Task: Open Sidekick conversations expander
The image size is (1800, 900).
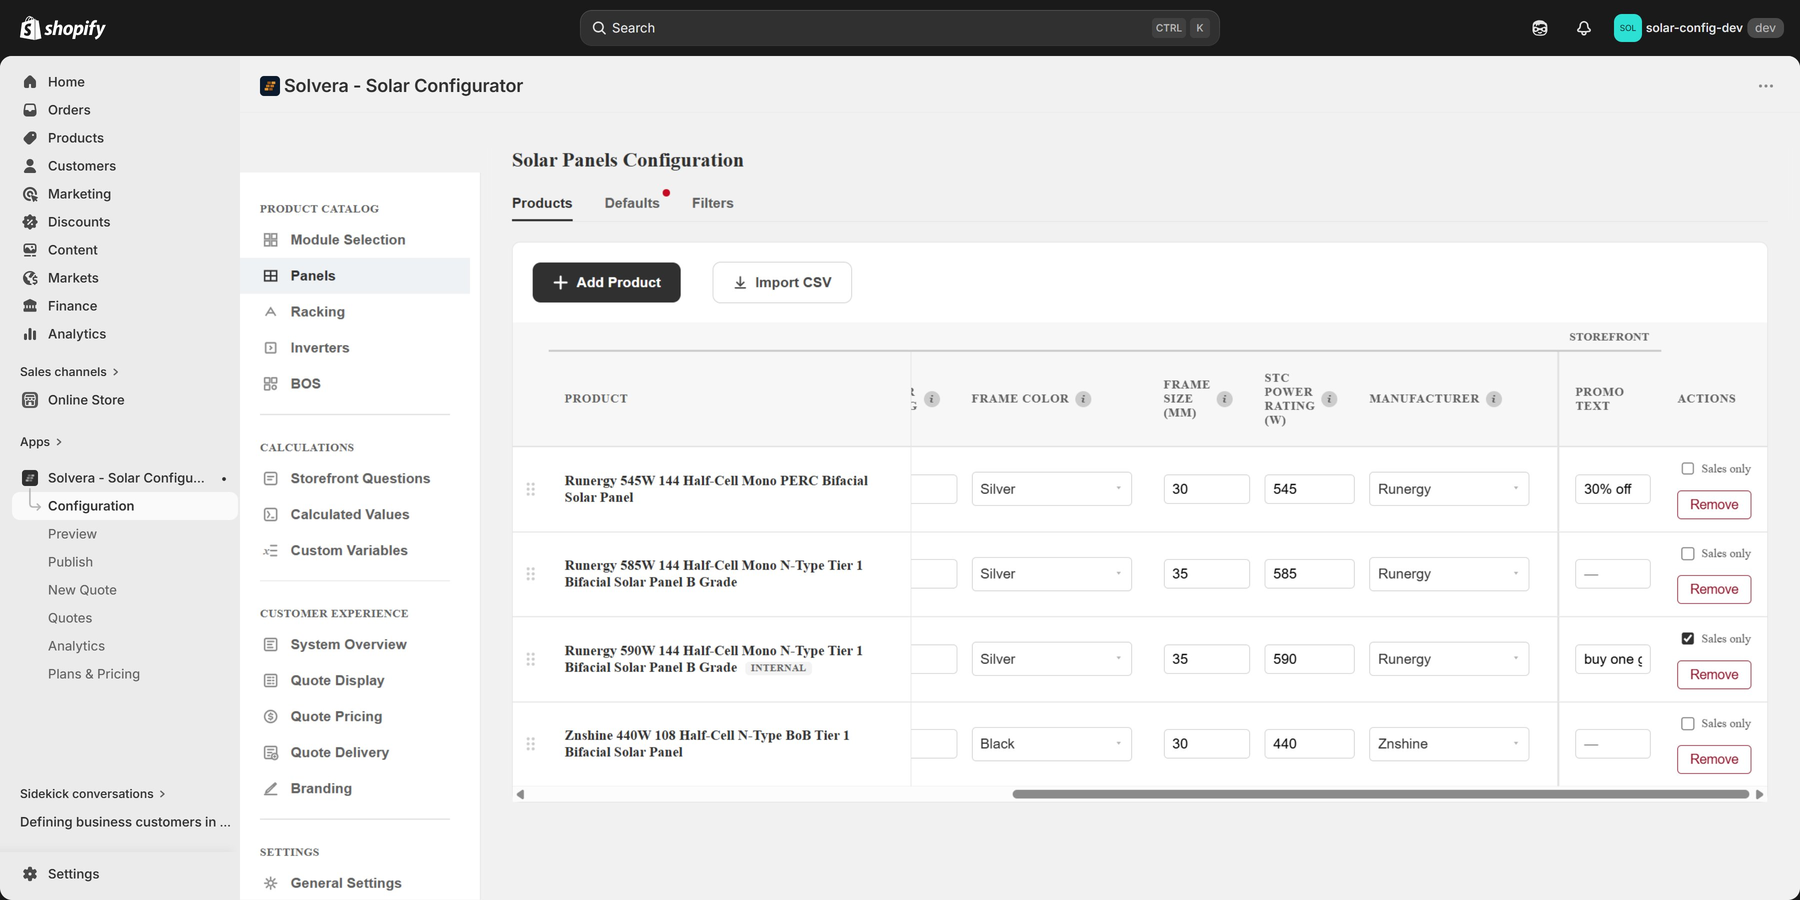Action: pyautogui.click(x=93, y=794)
